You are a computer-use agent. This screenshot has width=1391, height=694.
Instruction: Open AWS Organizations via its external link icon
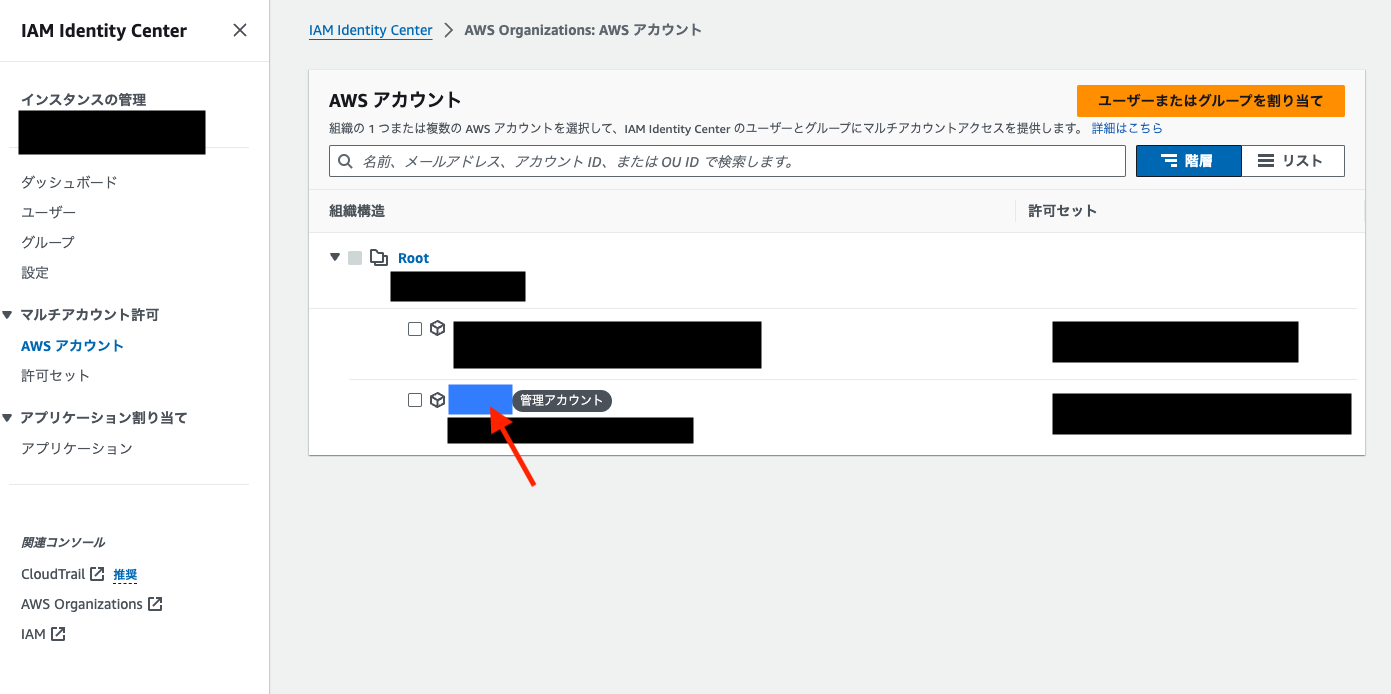156,603
